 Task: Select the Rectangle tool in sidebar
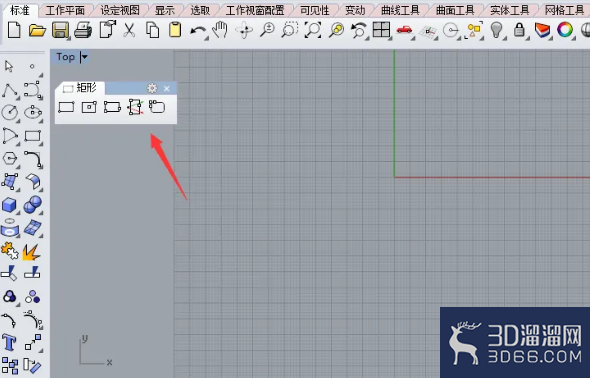33,136
